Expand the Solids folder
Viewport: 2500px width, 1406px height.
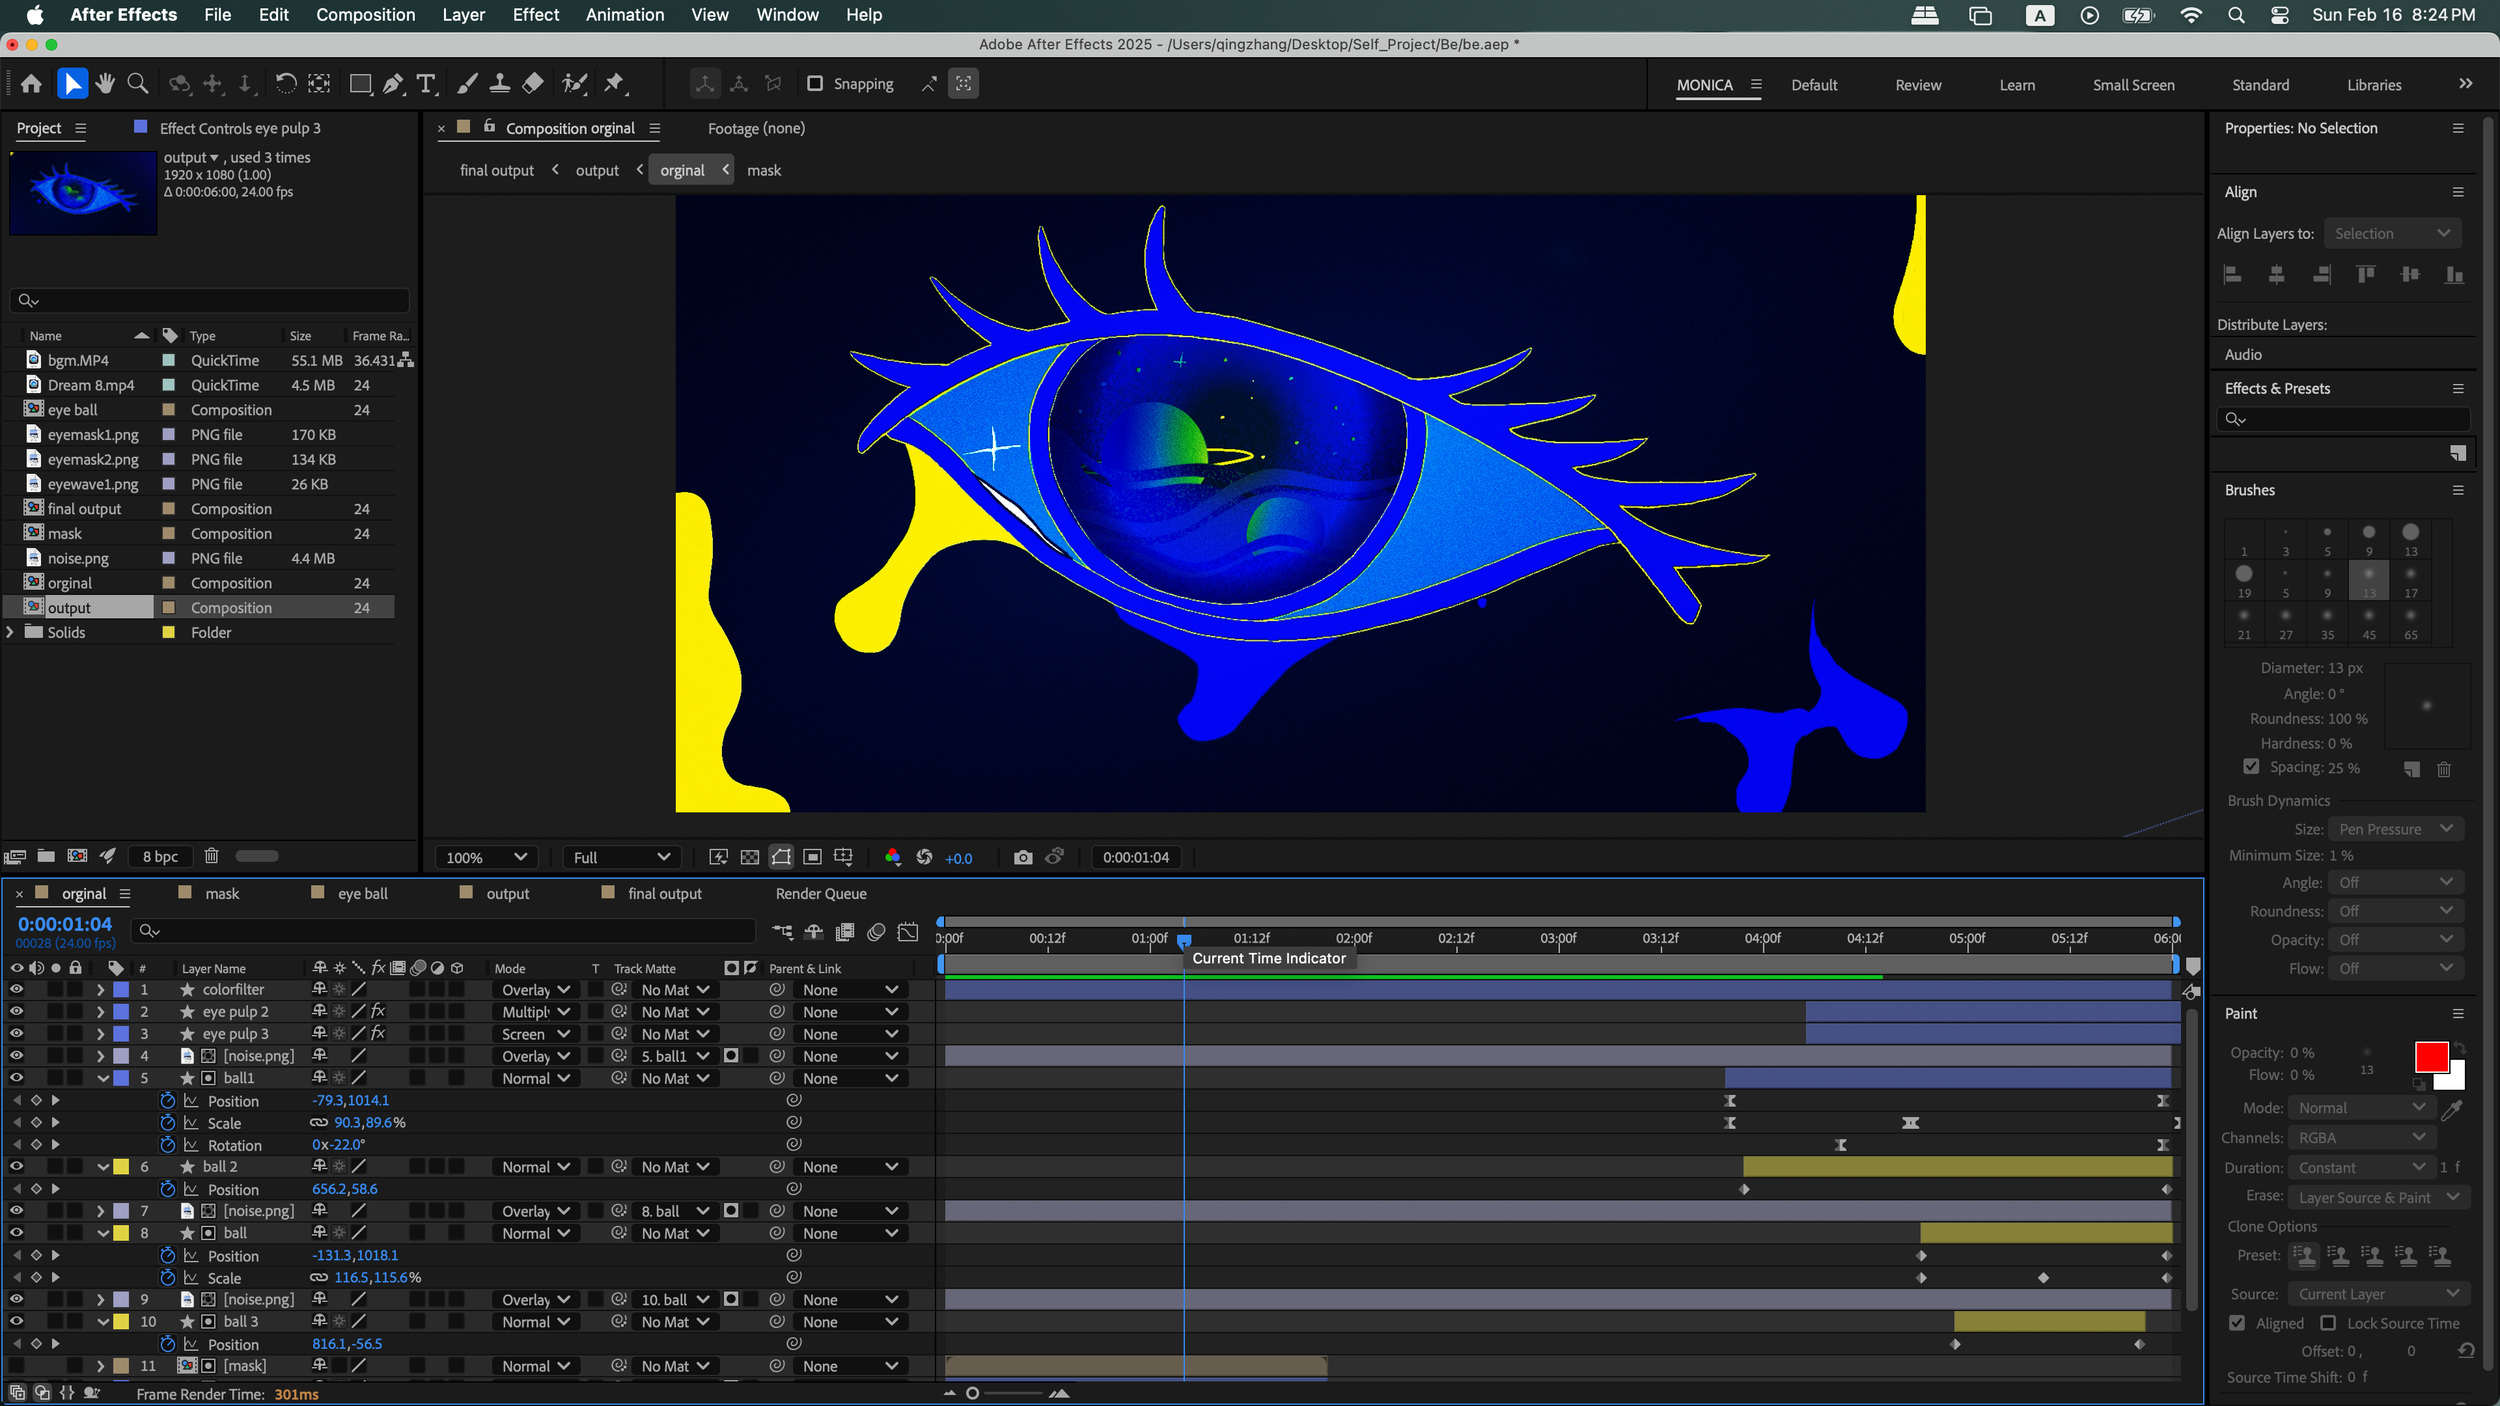pyautogui.click(x=10, y=633)
